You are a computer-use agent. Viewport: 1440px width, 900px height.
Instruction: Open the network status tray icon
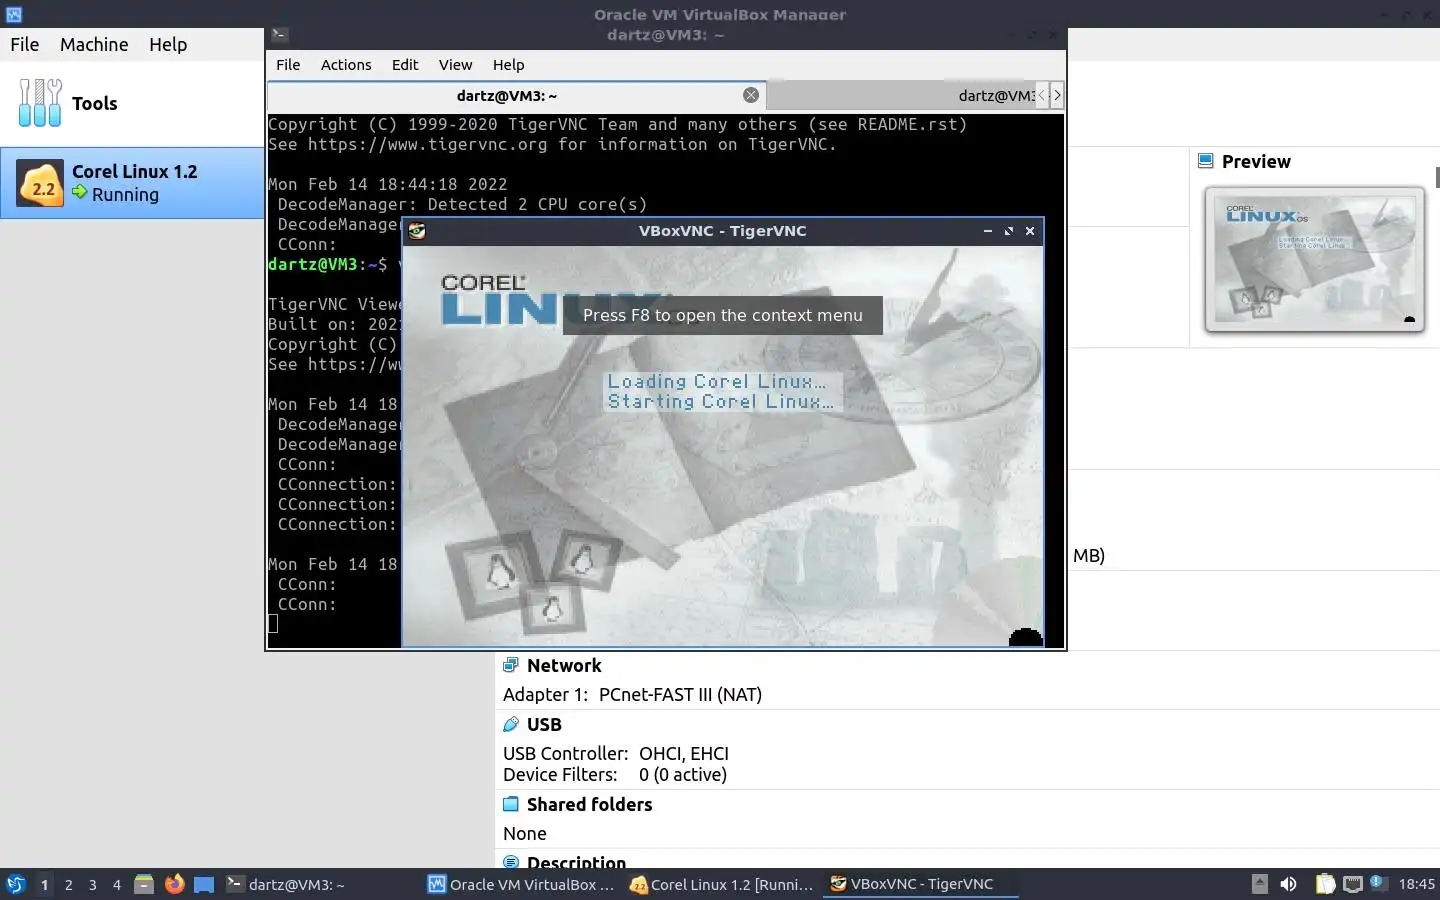click(x=1352, y=884)
